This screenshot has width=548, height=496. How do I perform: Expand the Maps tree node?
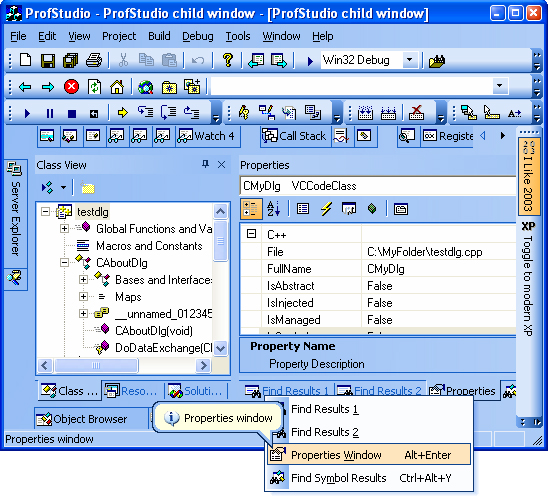click(x=83, y=296)
